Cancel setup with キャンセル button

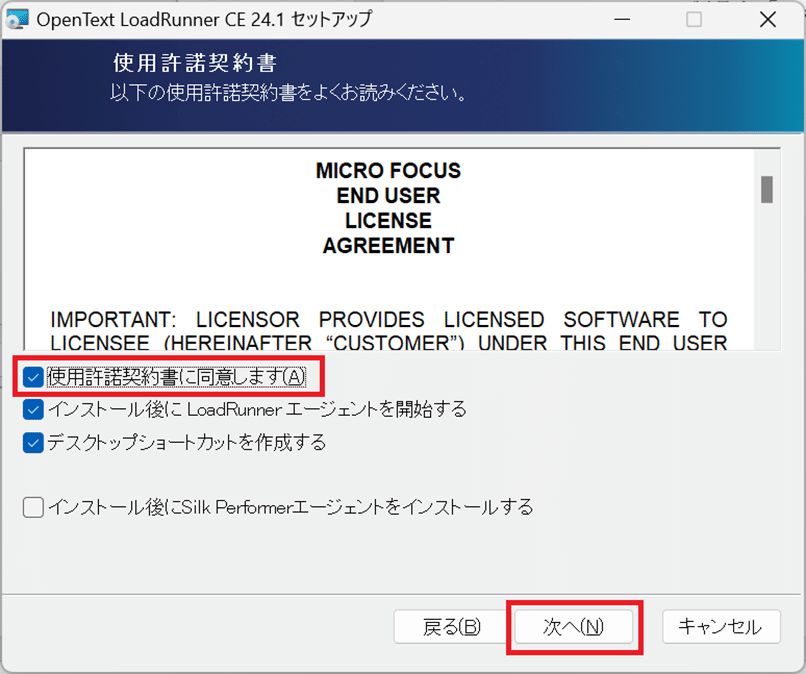click(x=721, y=627)
